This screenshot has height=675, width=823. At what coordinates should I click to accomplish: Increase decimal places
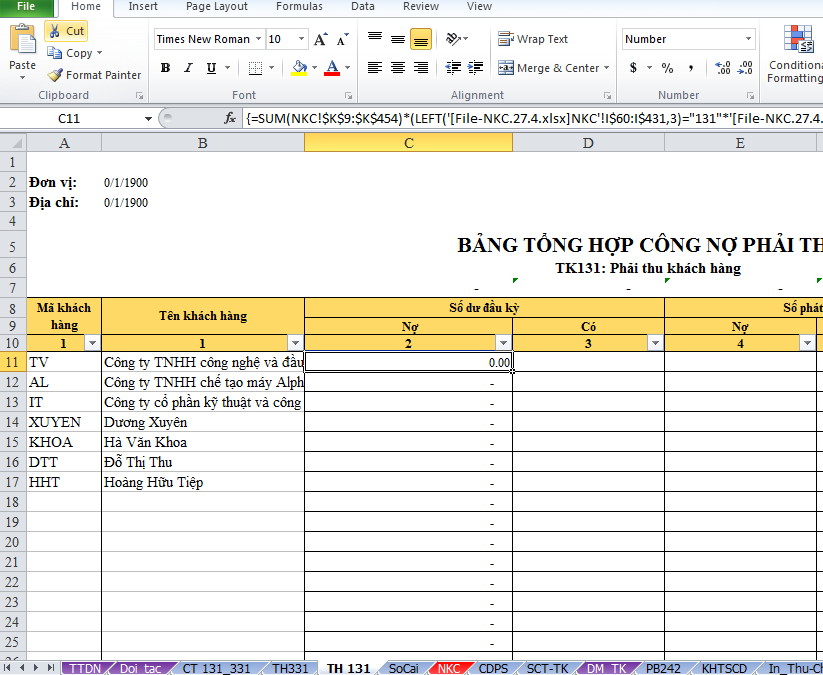tap(723, 68)
